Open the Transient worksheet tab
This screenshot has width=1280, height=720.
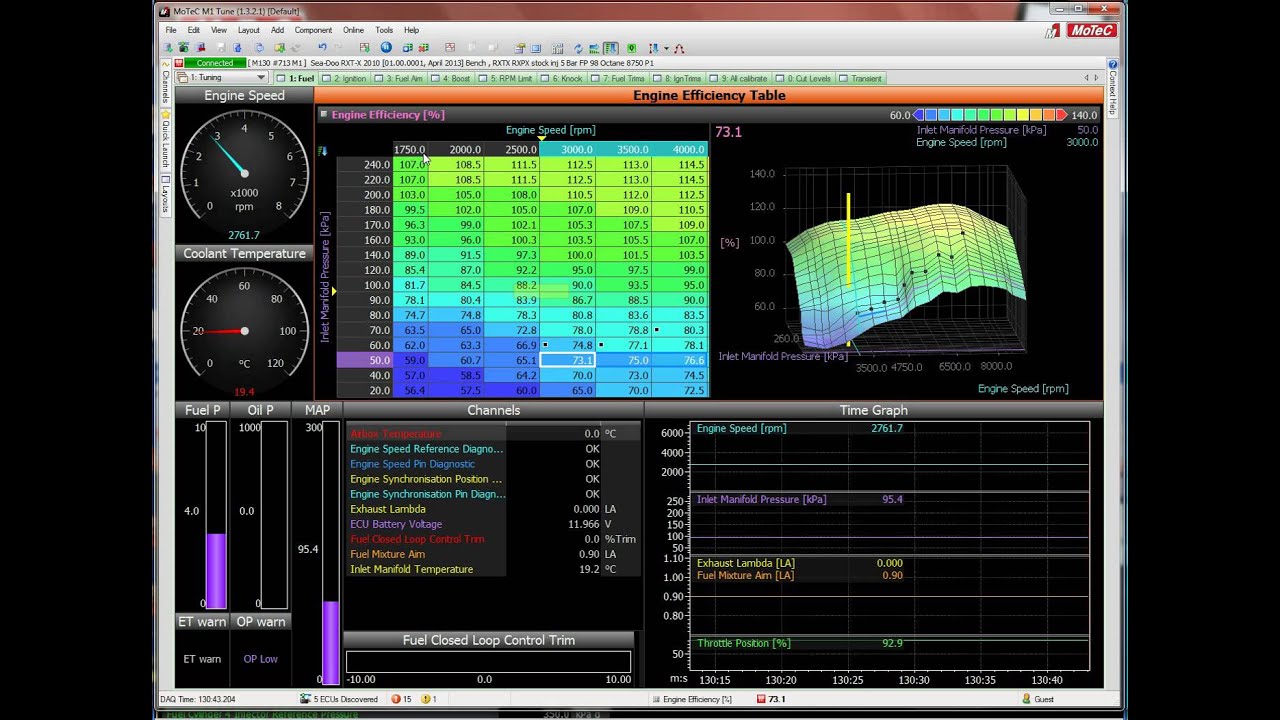861,78
